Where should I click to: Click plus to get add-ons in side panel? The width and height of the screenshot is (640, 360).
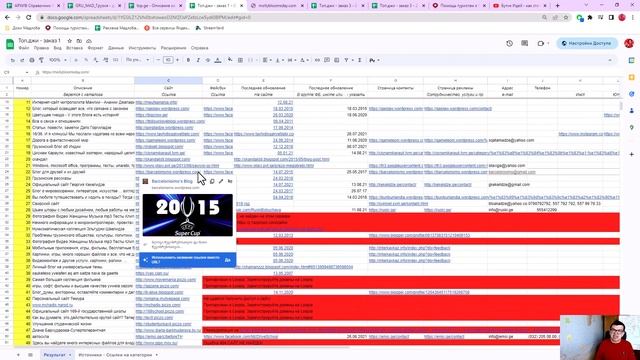tap(631, 154)
